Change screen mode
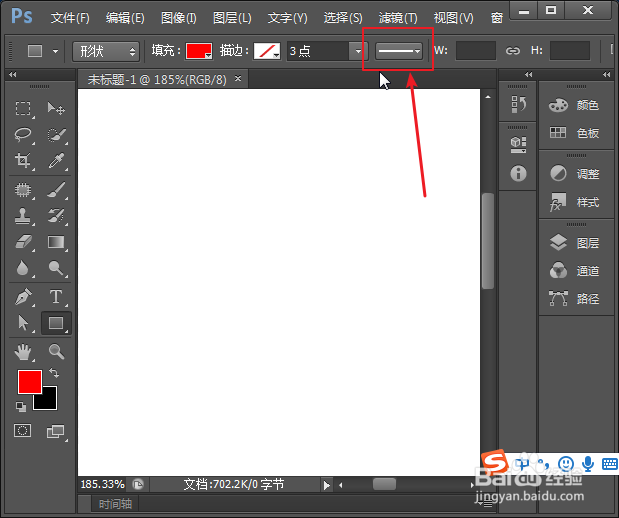This screenshot has width=619, height=518. 56,432
